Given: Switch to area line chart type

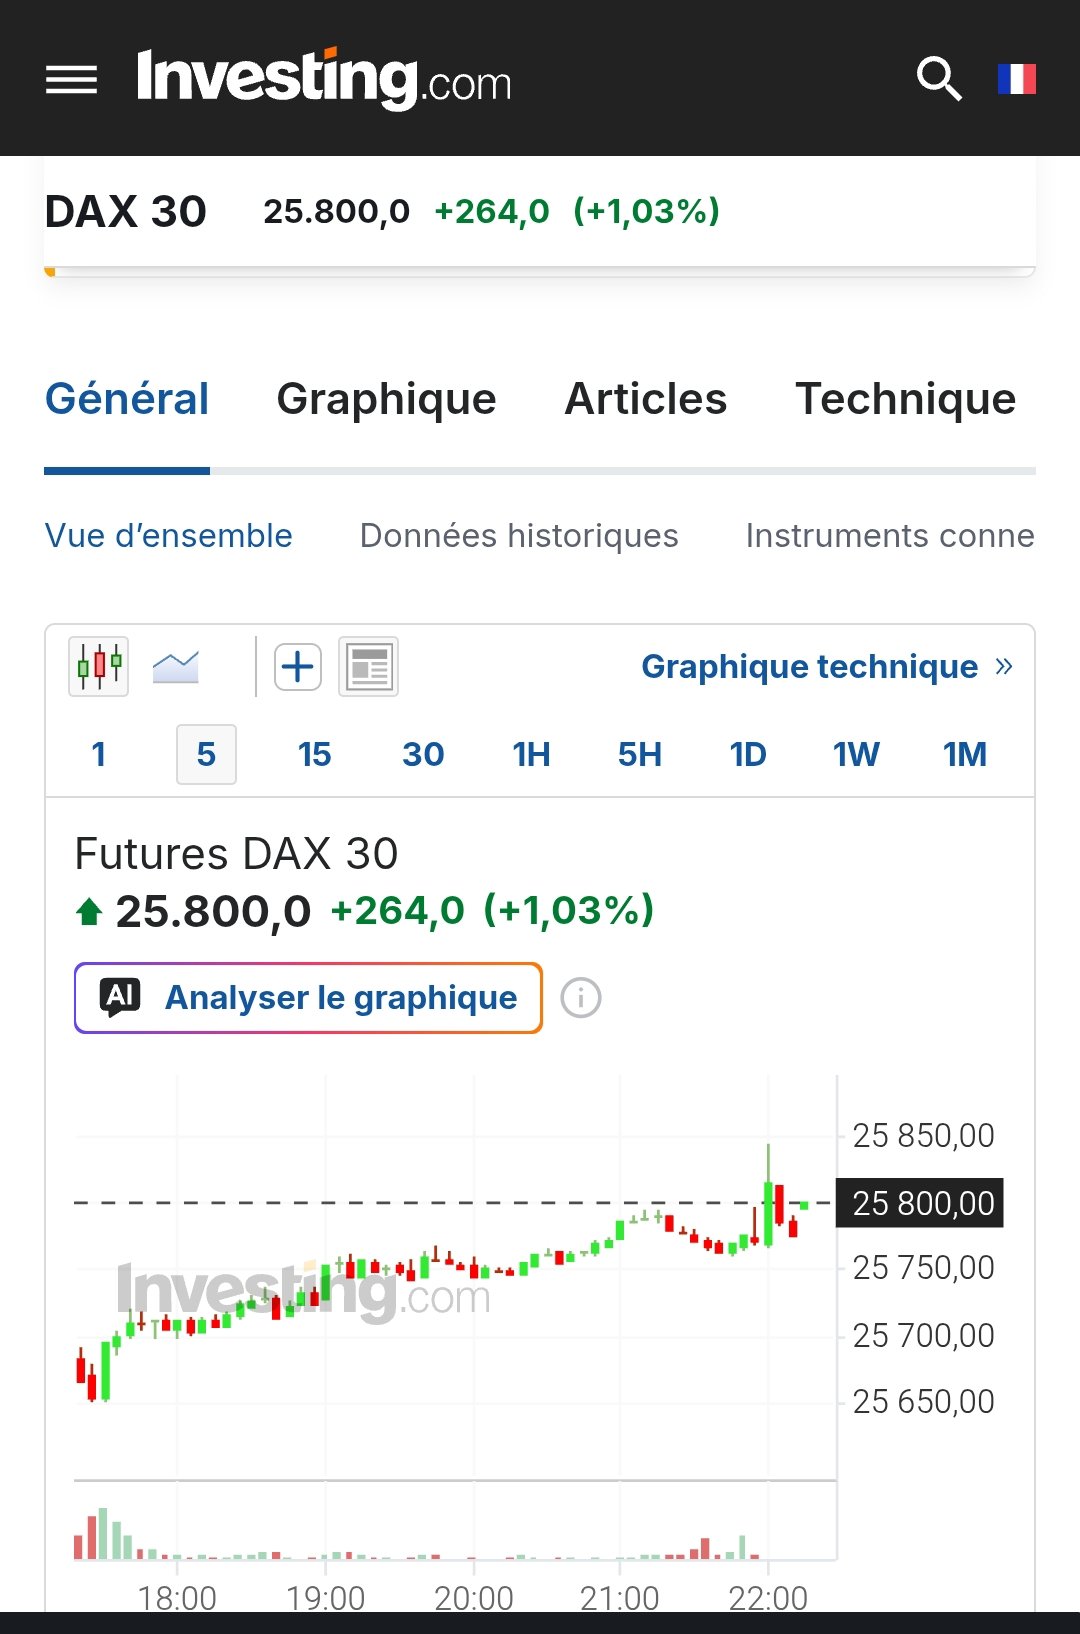Looking at the screenshot, I should click(176, 666).
